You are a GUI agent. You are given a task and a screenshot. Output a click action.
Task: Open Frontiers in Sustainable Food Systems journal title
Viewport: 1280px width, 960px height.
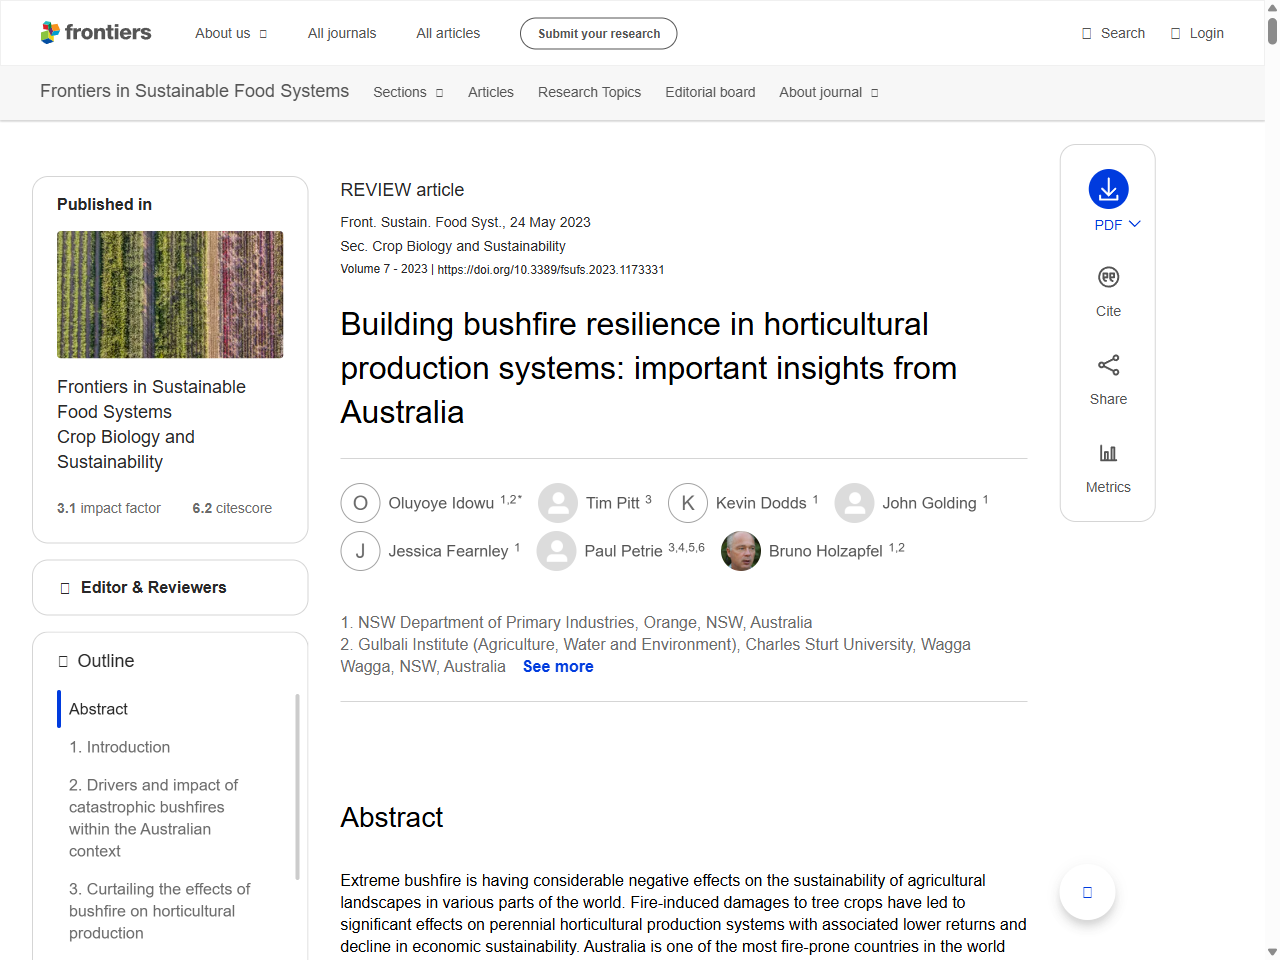194,91
